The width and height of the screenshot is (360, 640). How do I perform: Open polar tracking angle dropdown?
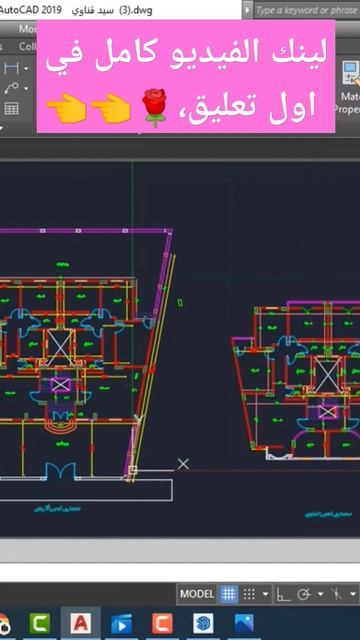coord(320,594)
